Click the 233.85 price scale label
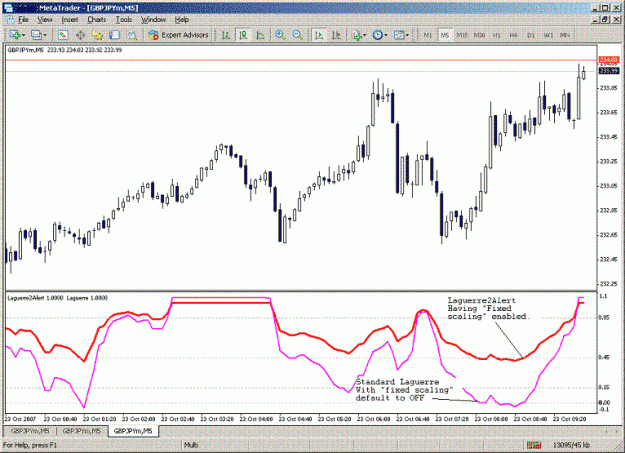The image size is (625, 453). (x=609, y=88)
